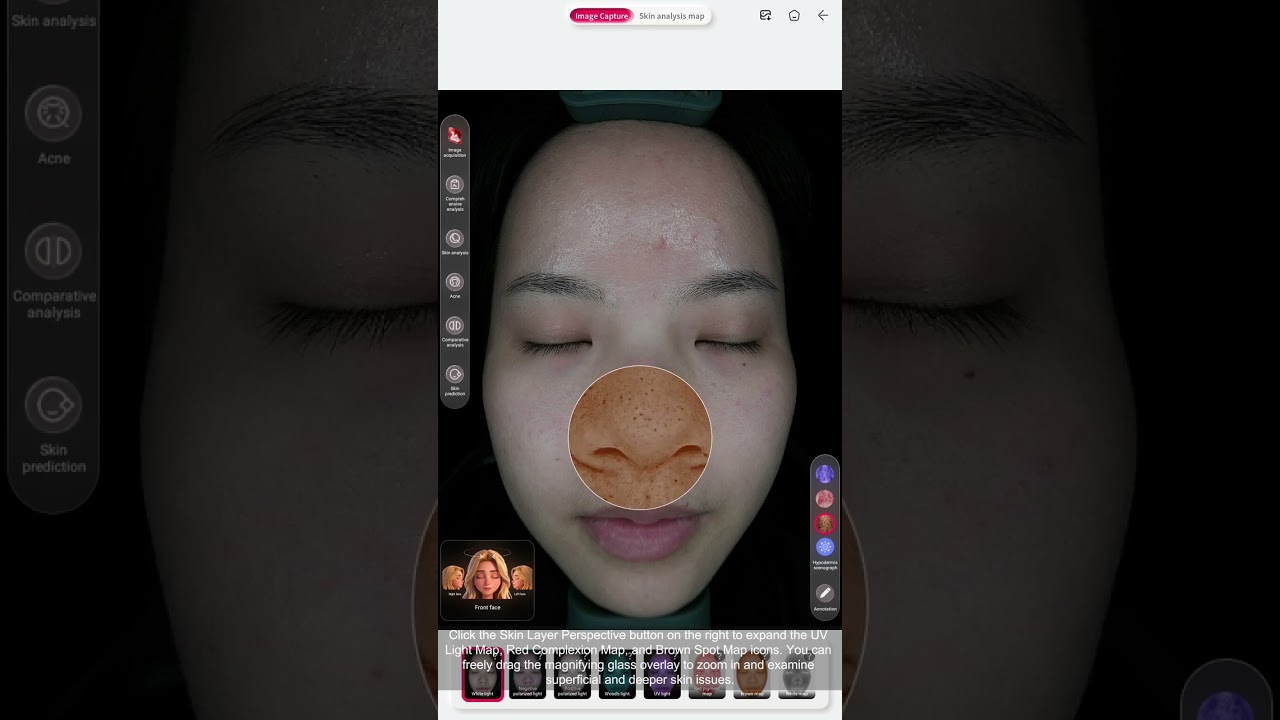Show the UV light map overlay icon

[825, 474]
